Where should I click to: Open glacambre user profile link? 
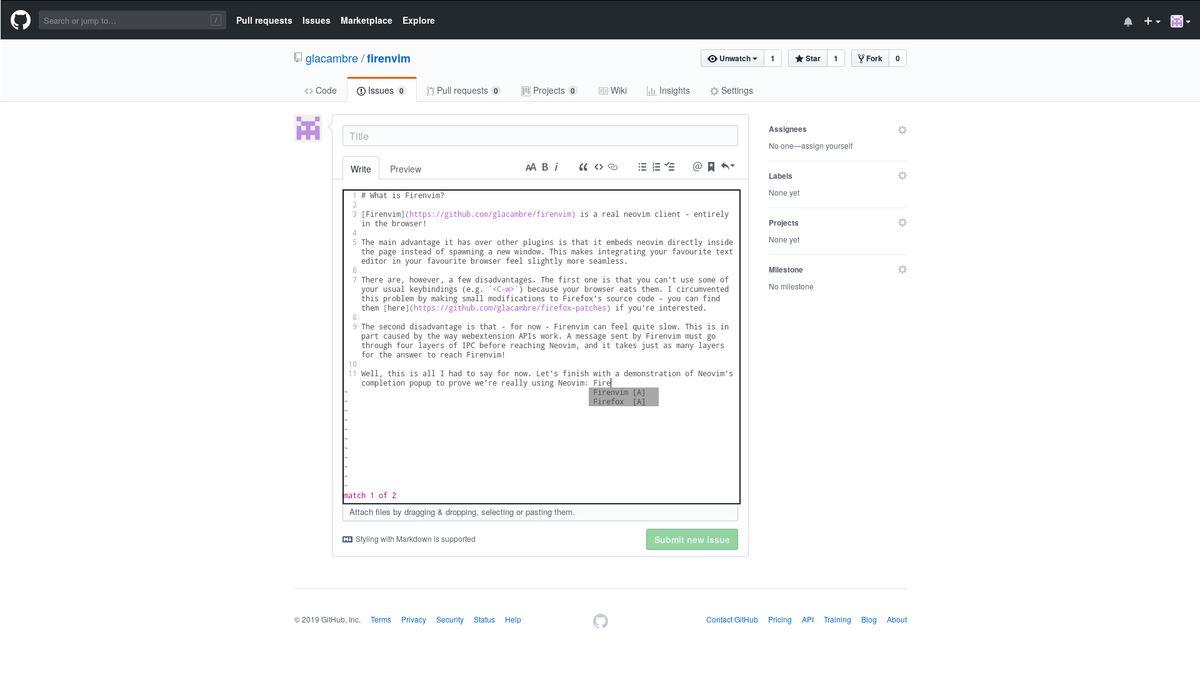(x=331, y=59)
